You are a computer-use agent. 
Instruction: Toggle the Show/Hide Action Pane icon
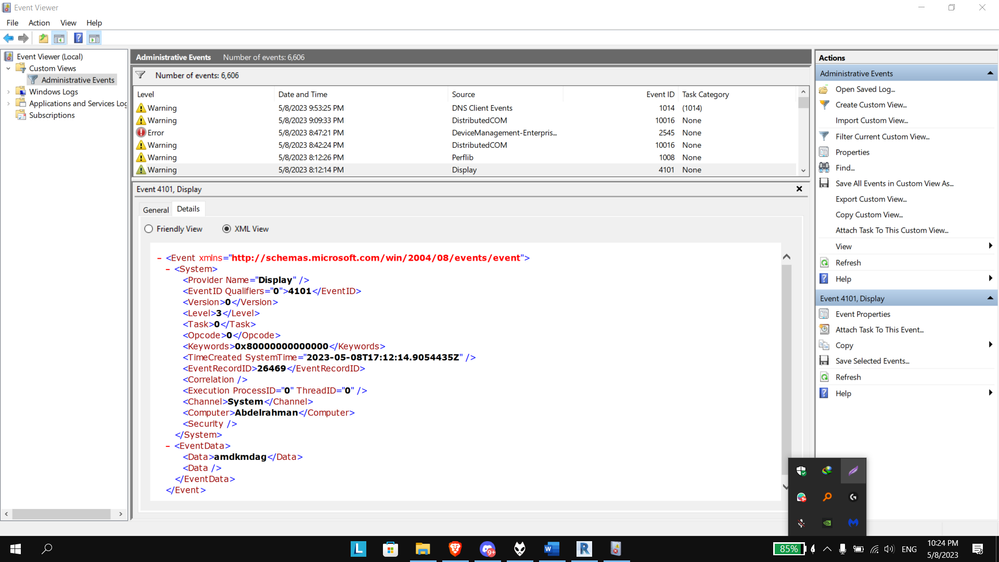point(94,38)
